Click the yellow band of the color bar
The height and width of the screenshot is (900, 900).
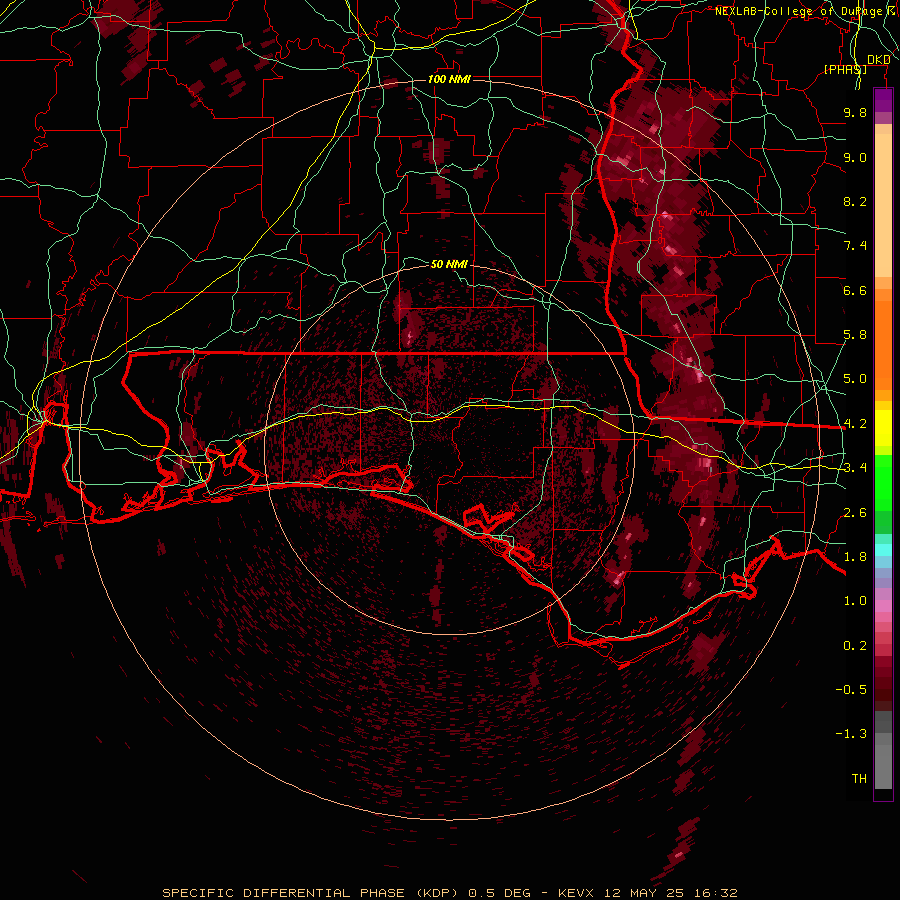tap(883, 428)
